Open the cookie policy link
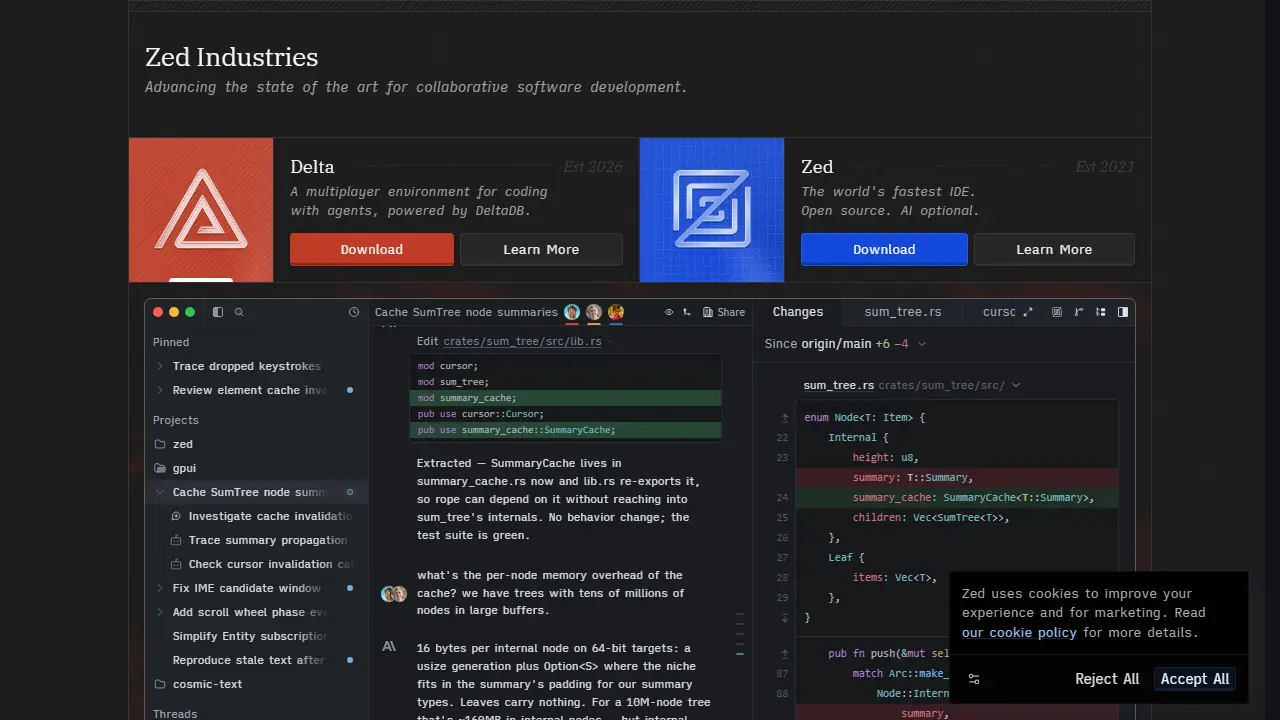This screenshot has height=720, width=1280. pyautogui.click(x=1019, y=632)
